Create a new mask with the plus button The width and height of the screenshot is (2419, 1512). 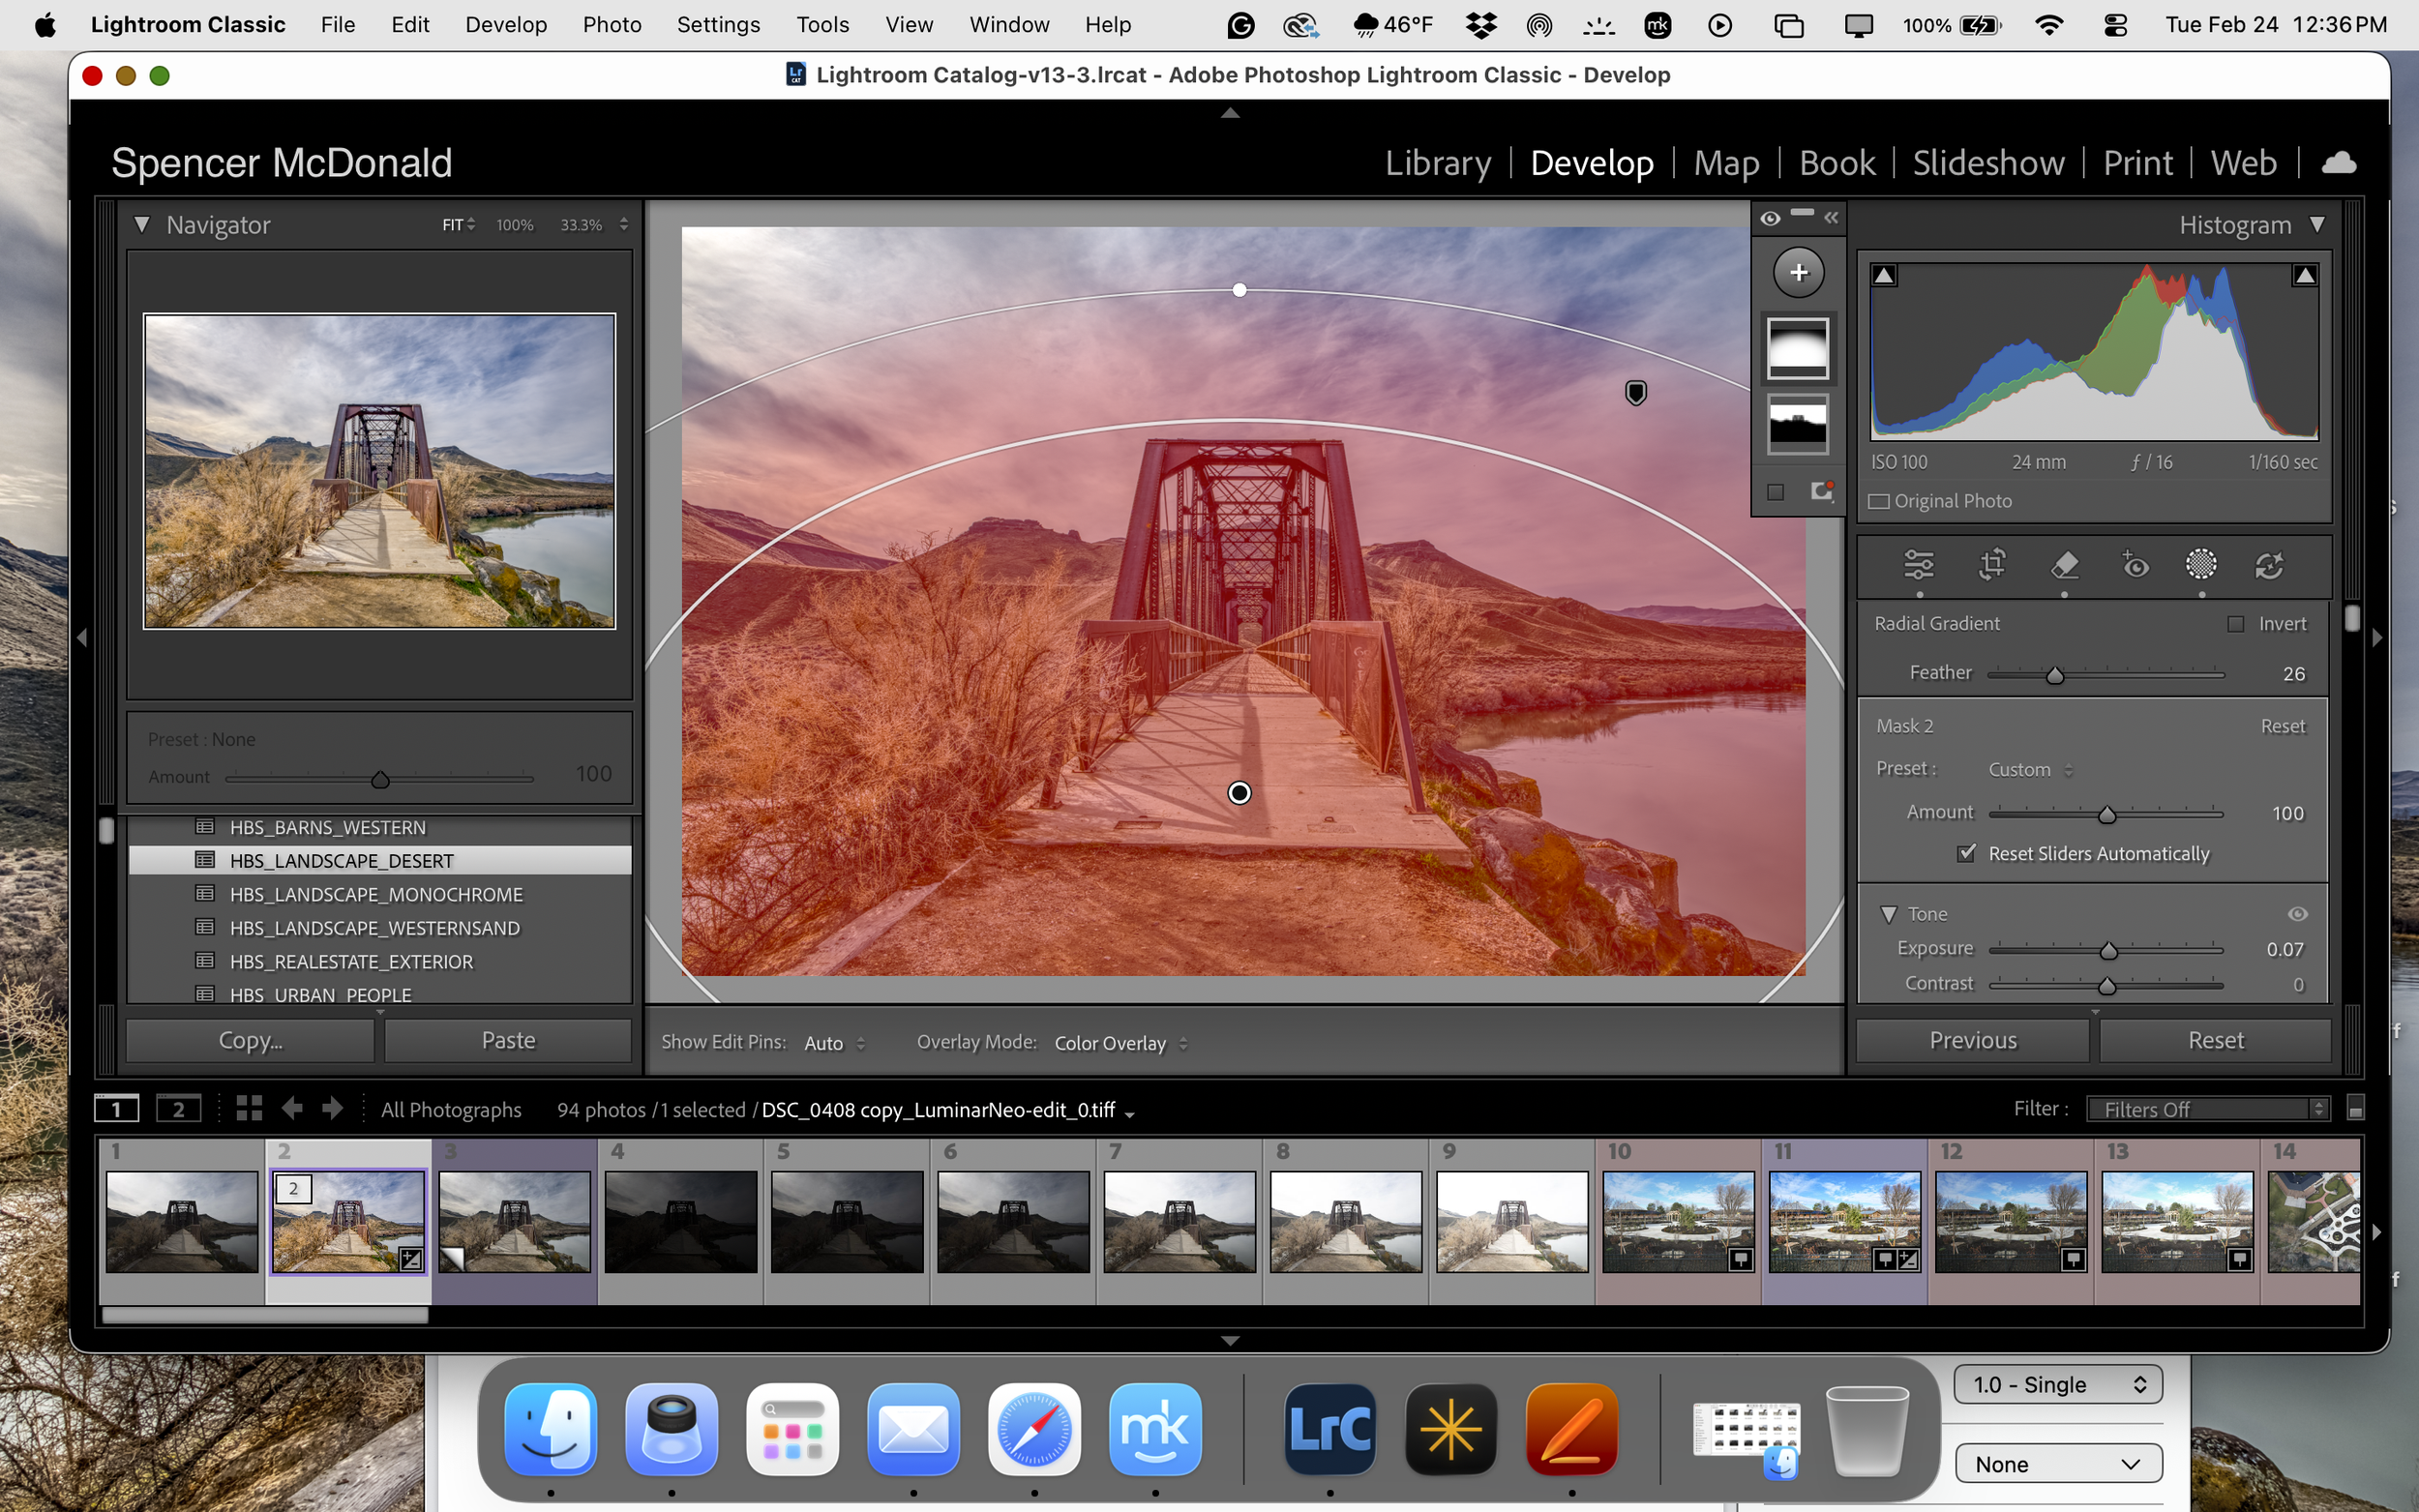(x=1798, y=271)
